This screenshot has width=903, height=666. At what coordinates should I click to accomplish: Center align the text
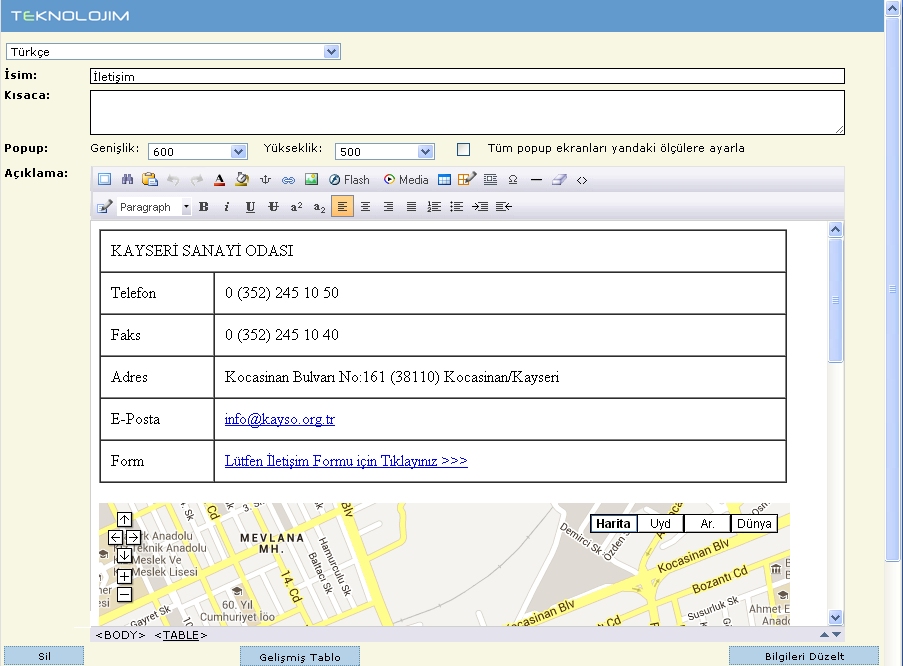click(x=365, y=207)
